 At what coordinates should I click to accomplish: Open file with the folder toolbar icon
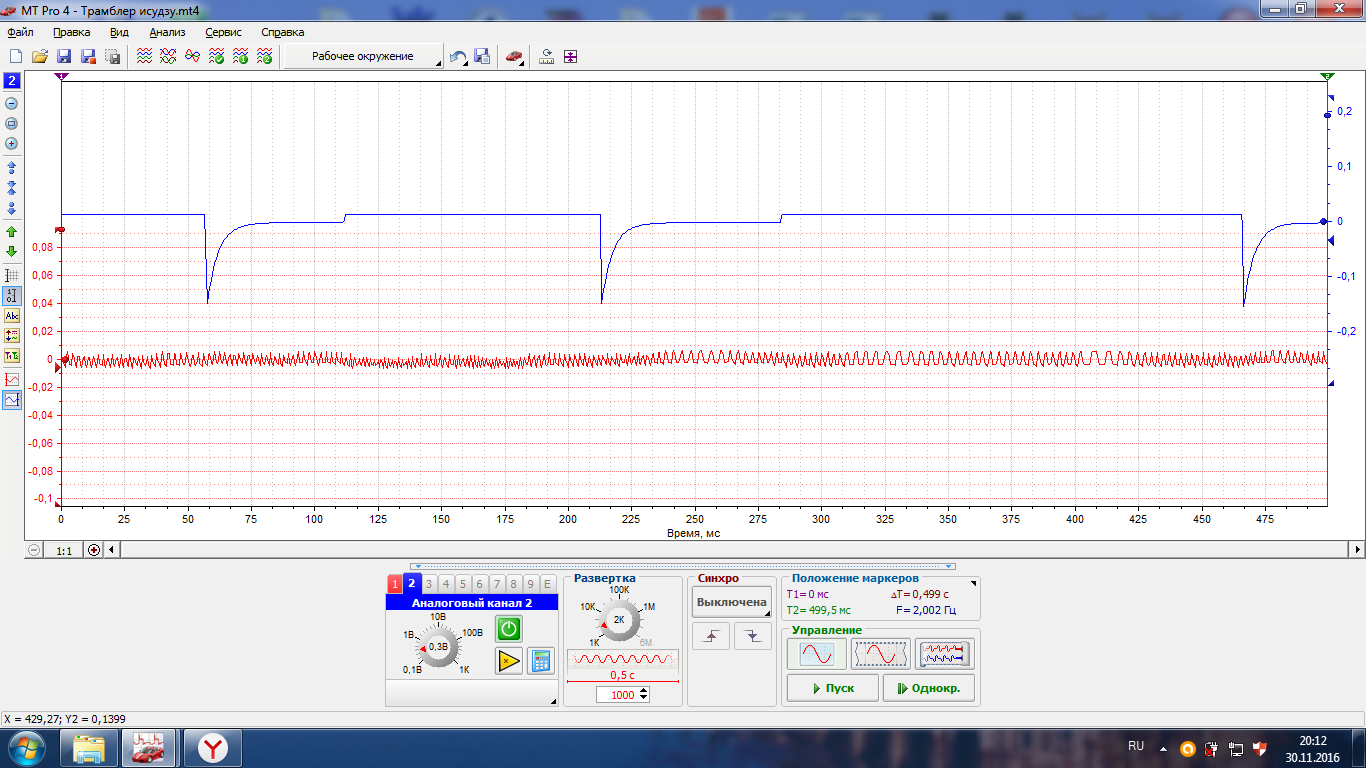coord(40,57)
